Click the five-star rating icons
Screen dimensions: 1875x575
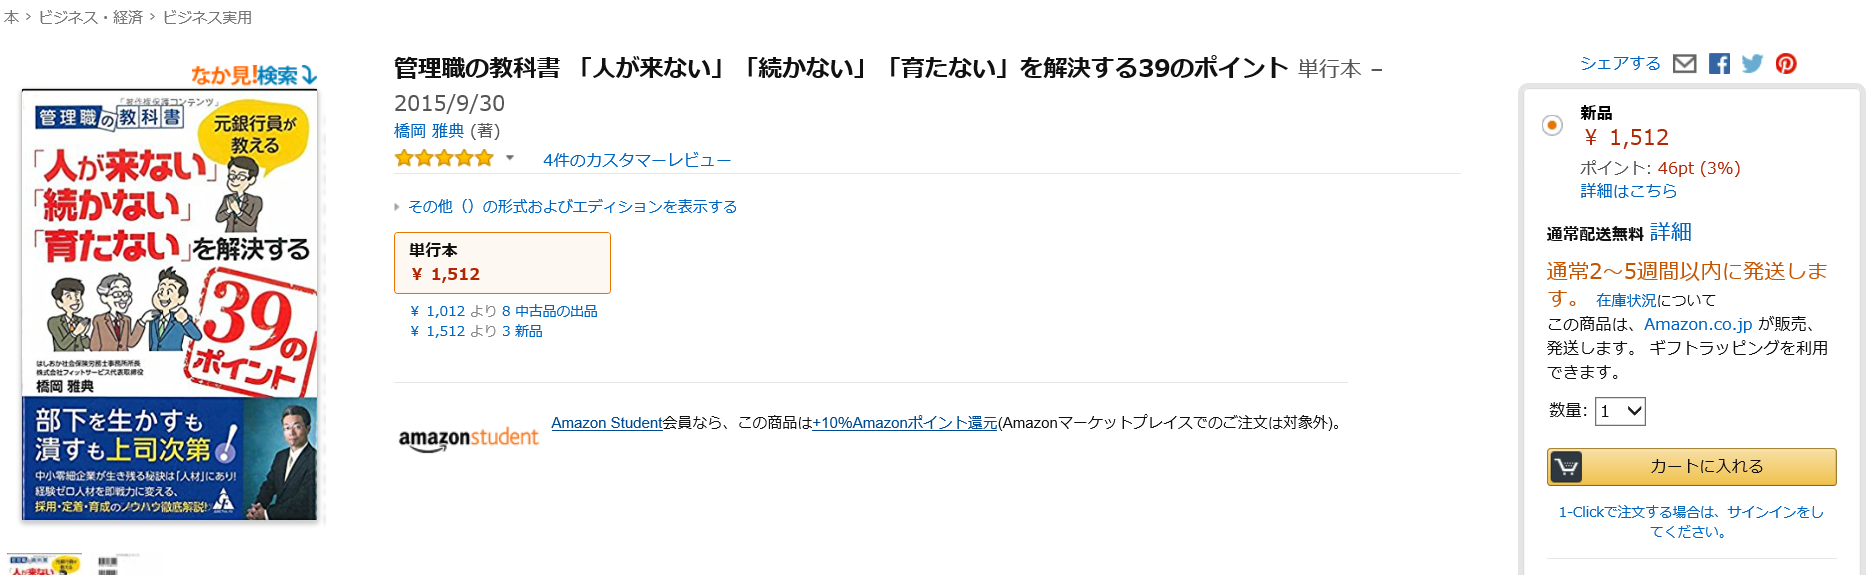point(444,158)
